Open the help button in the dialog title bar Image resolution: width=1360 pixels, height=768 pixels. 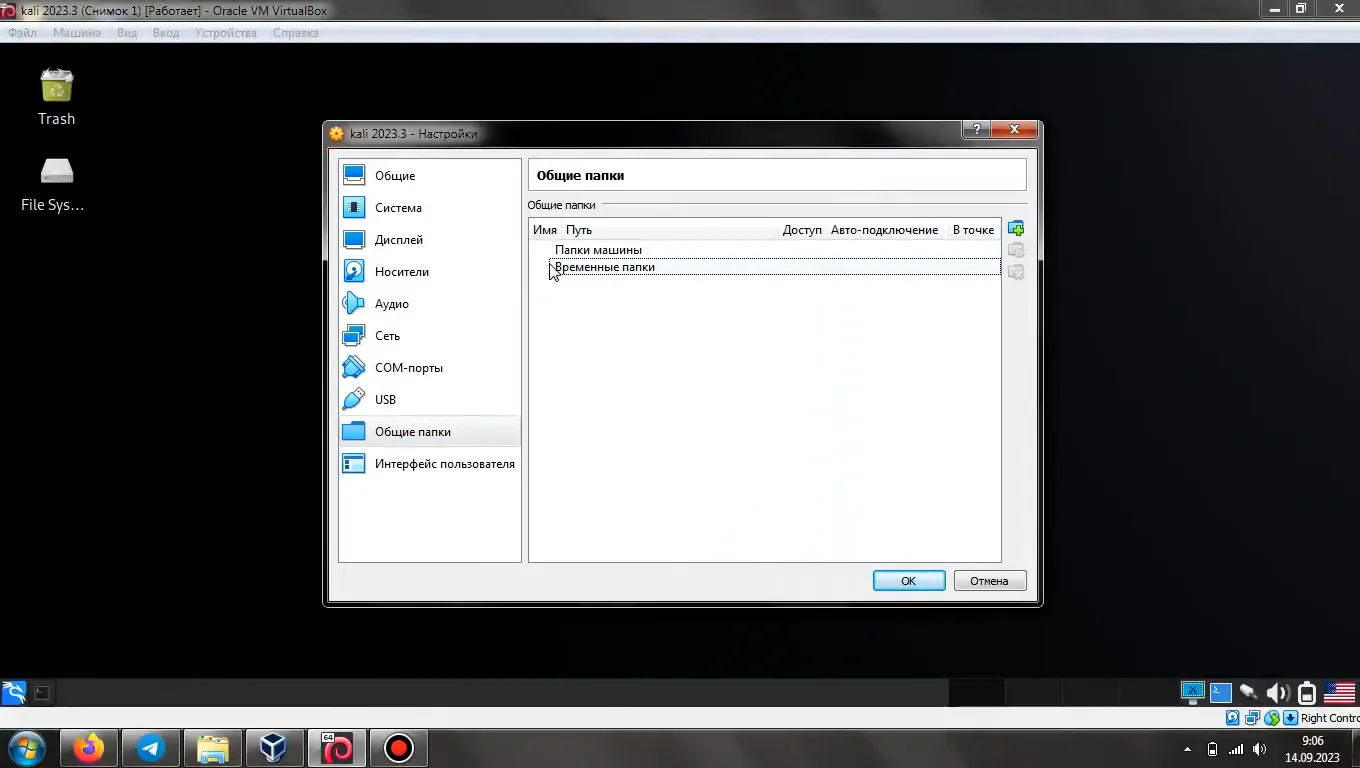point(976,130)
